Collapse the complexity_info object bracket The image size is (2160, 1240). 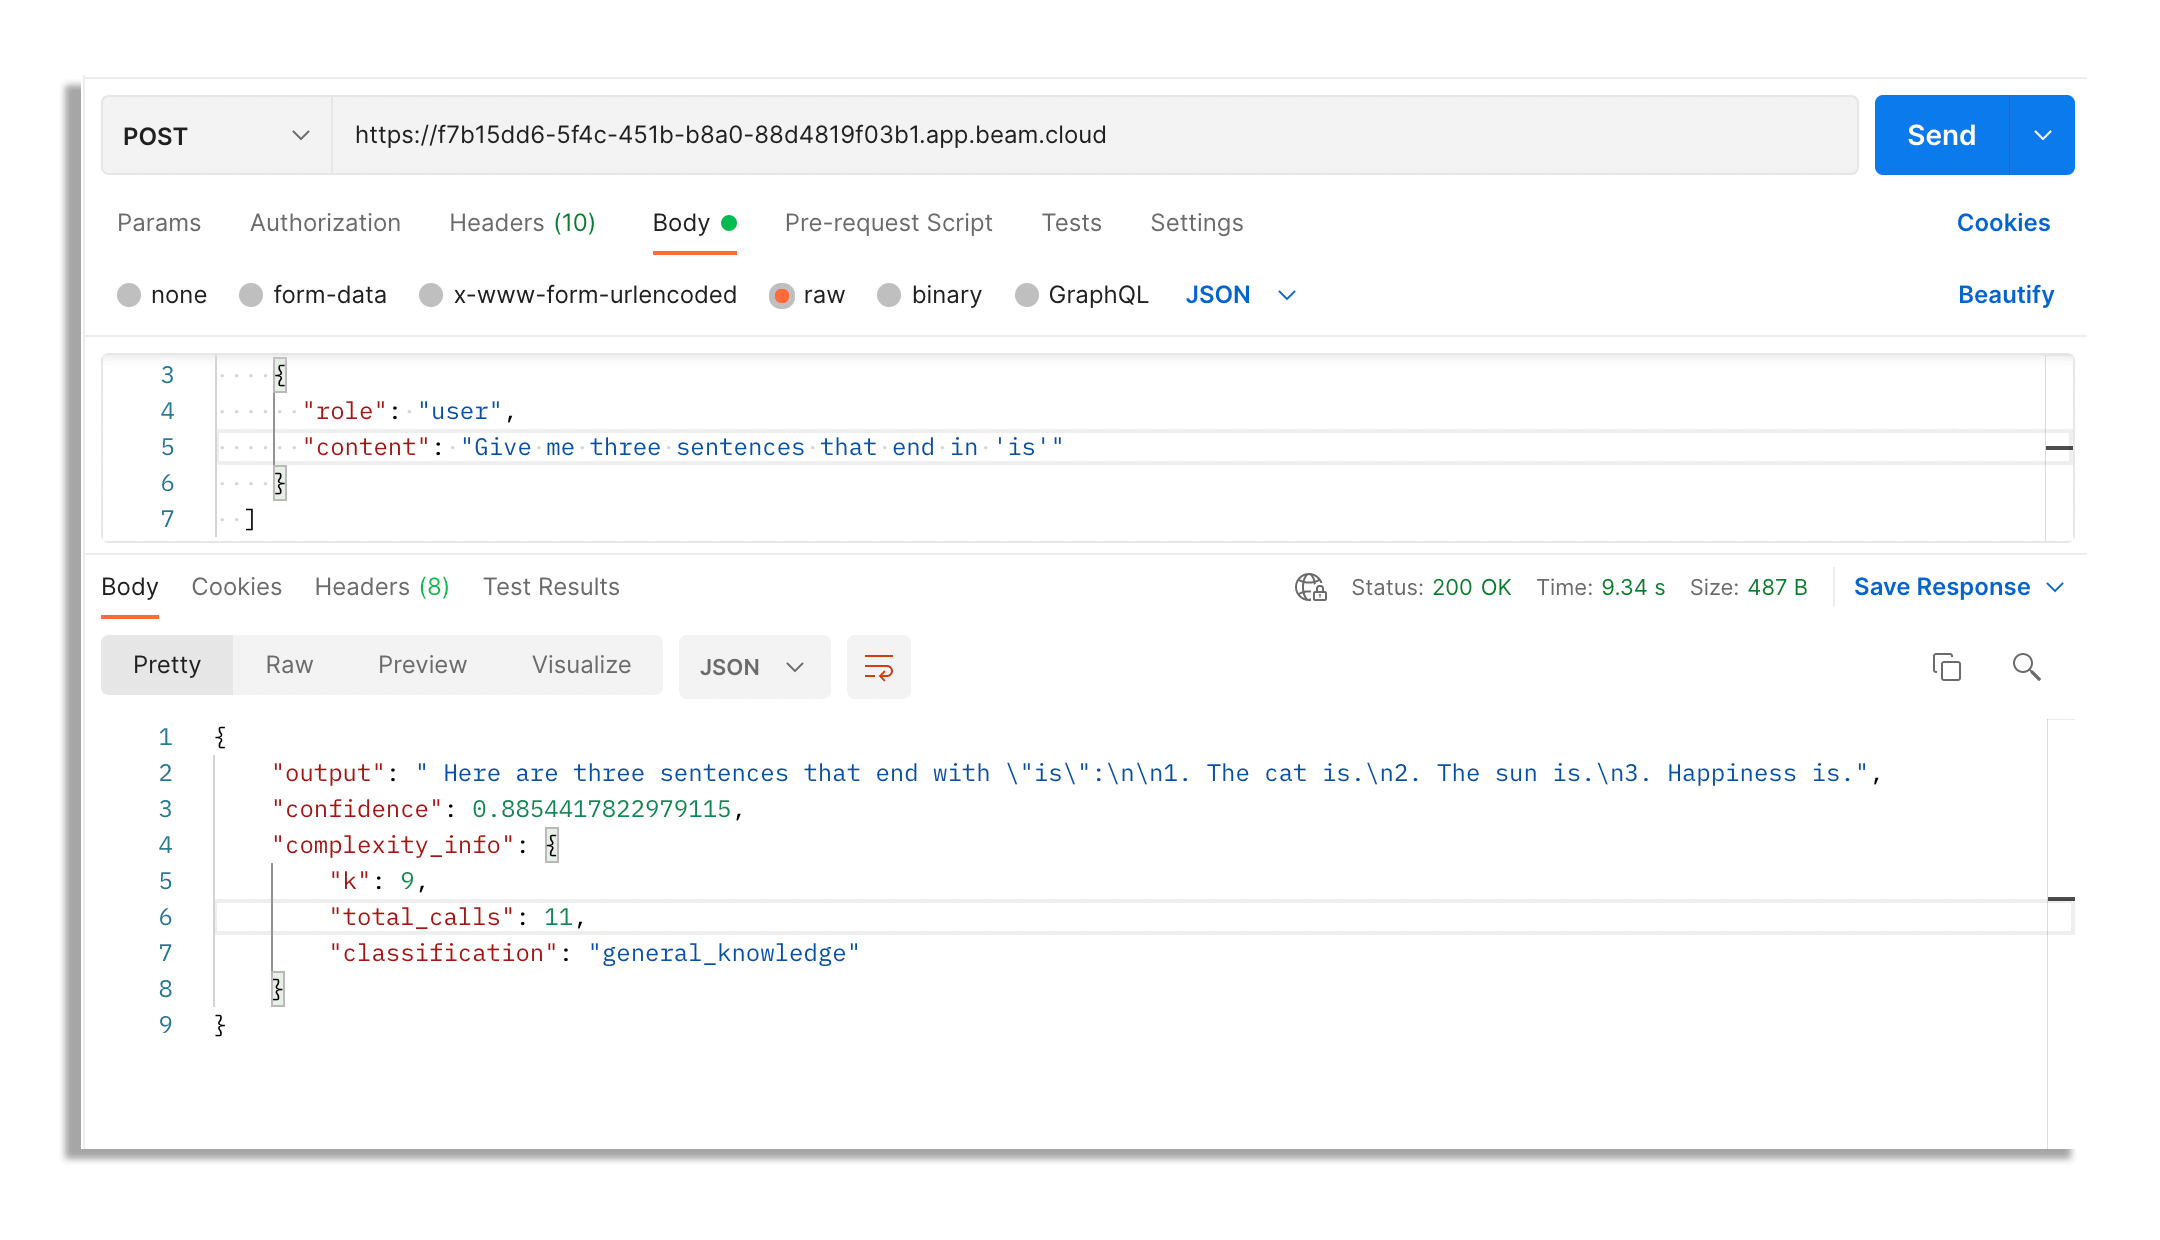(x=552, y=845)
